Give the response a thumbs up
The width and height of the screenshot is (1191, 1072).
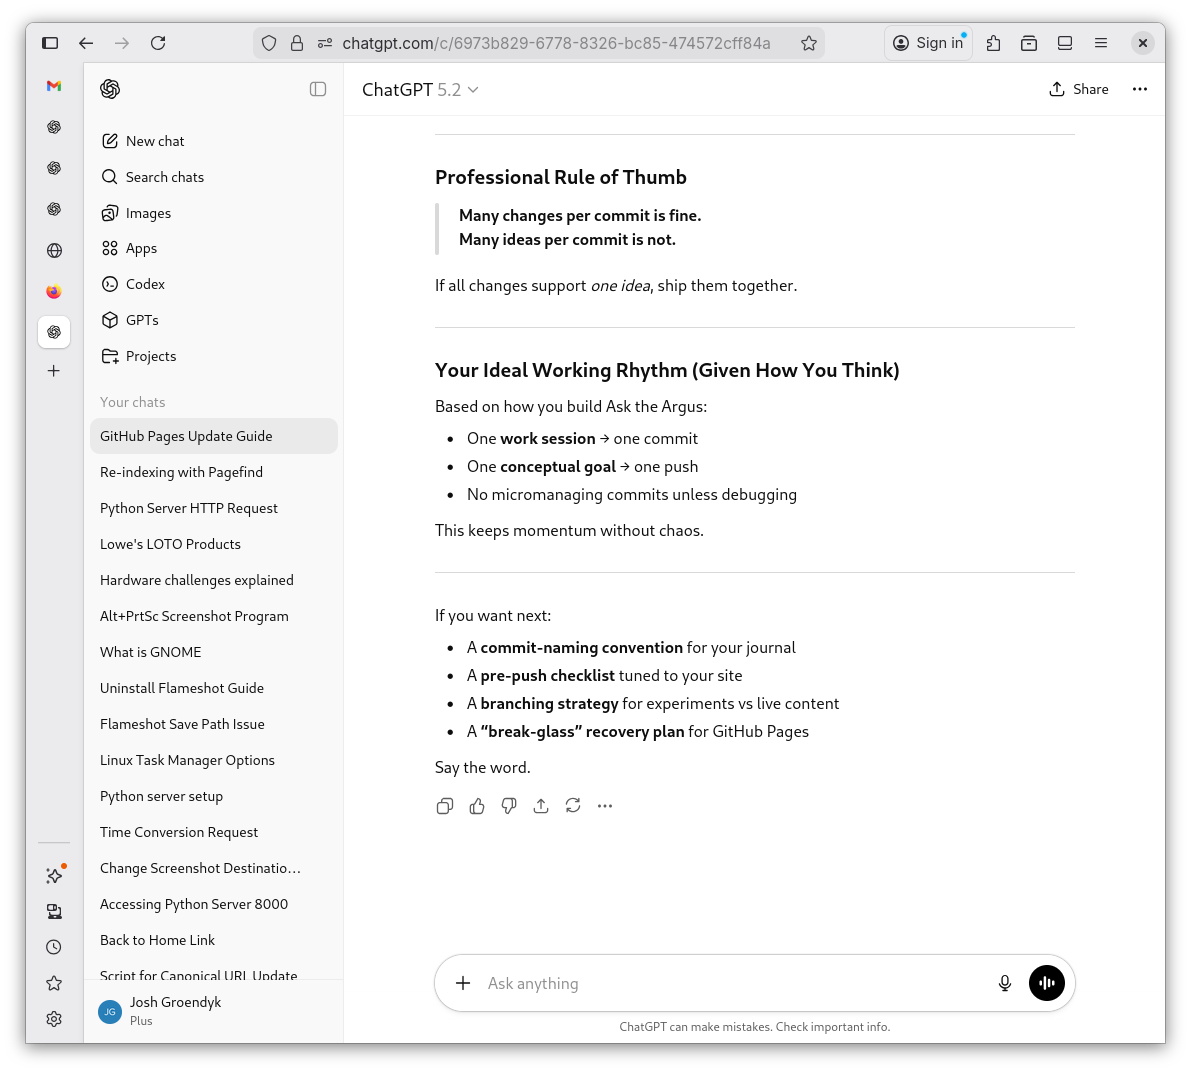pyautogui.click(x=476, y=806)
